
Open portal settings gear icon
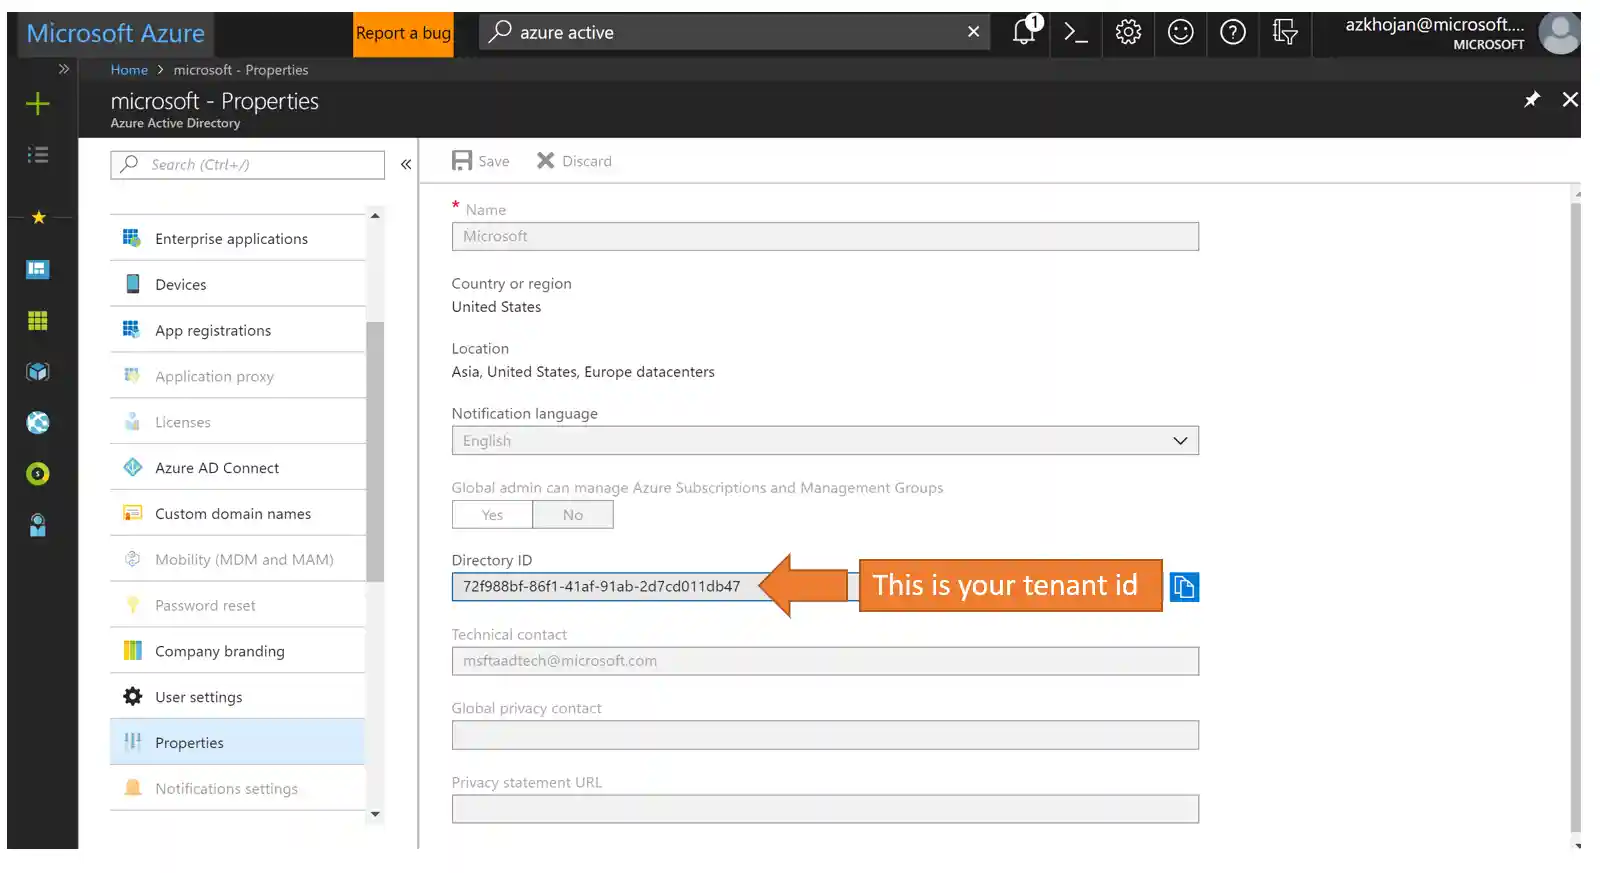[x=1128, y=33]
